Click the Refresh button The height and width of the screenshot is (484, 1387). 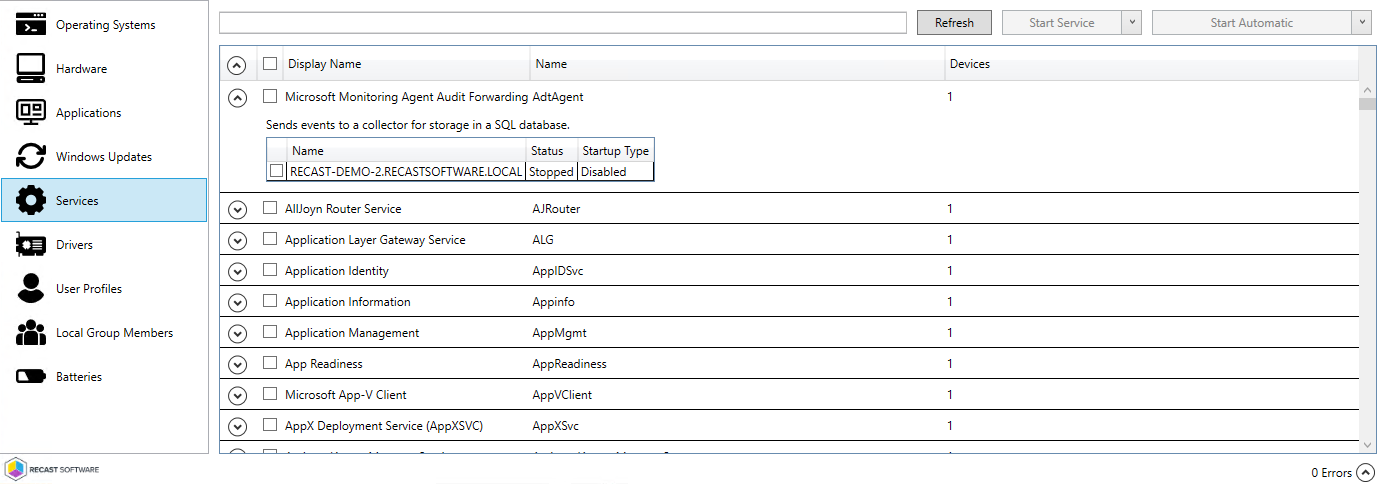(954, 23)
